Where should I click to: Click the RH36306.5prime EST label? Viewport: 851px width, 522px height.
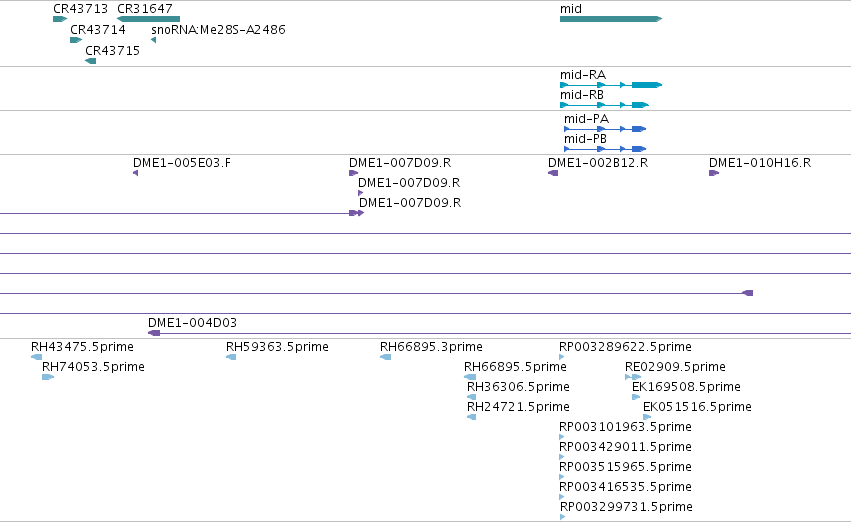[518, 387]
